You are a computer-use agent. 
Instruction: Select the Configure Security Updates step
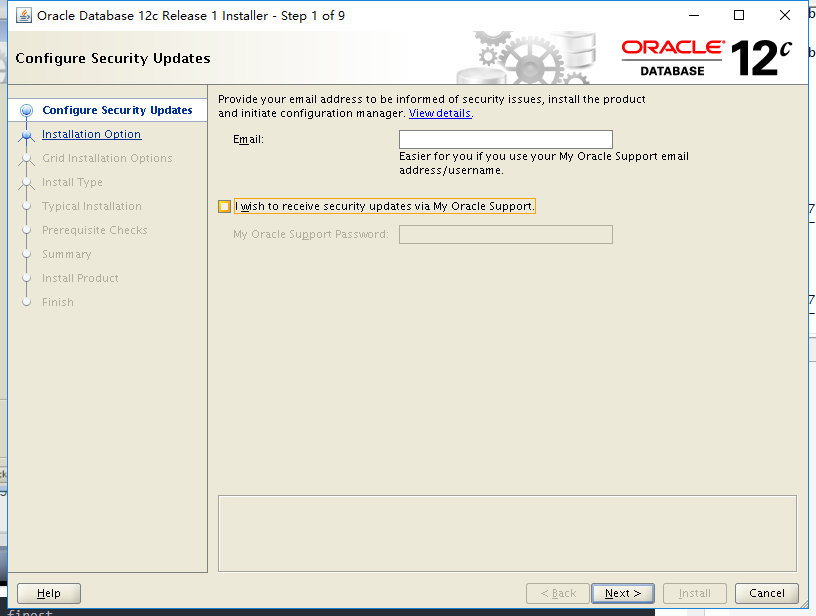click(x=117, y=110)
